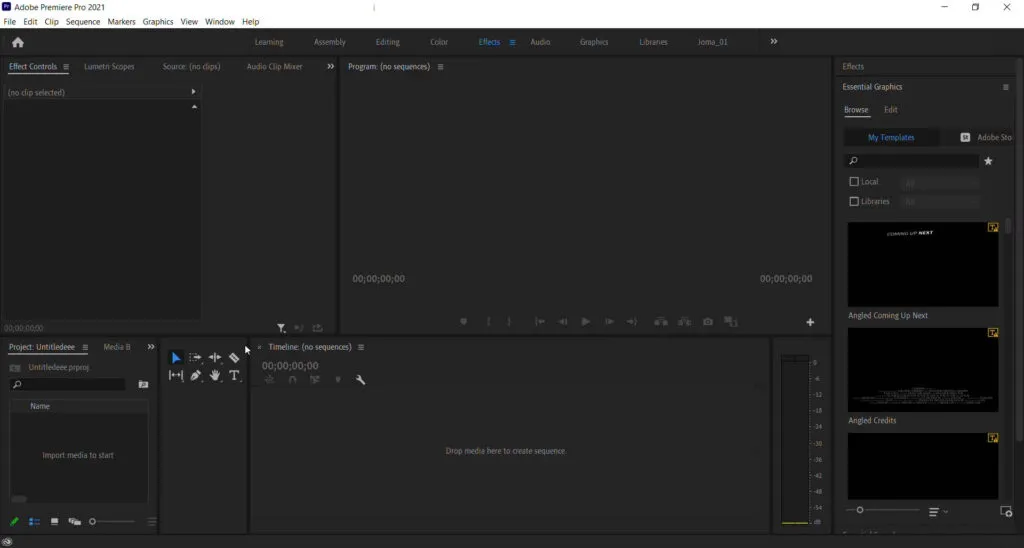1024x548 pixels.
Task: Select the Razor tool
Action: point(234,358)
